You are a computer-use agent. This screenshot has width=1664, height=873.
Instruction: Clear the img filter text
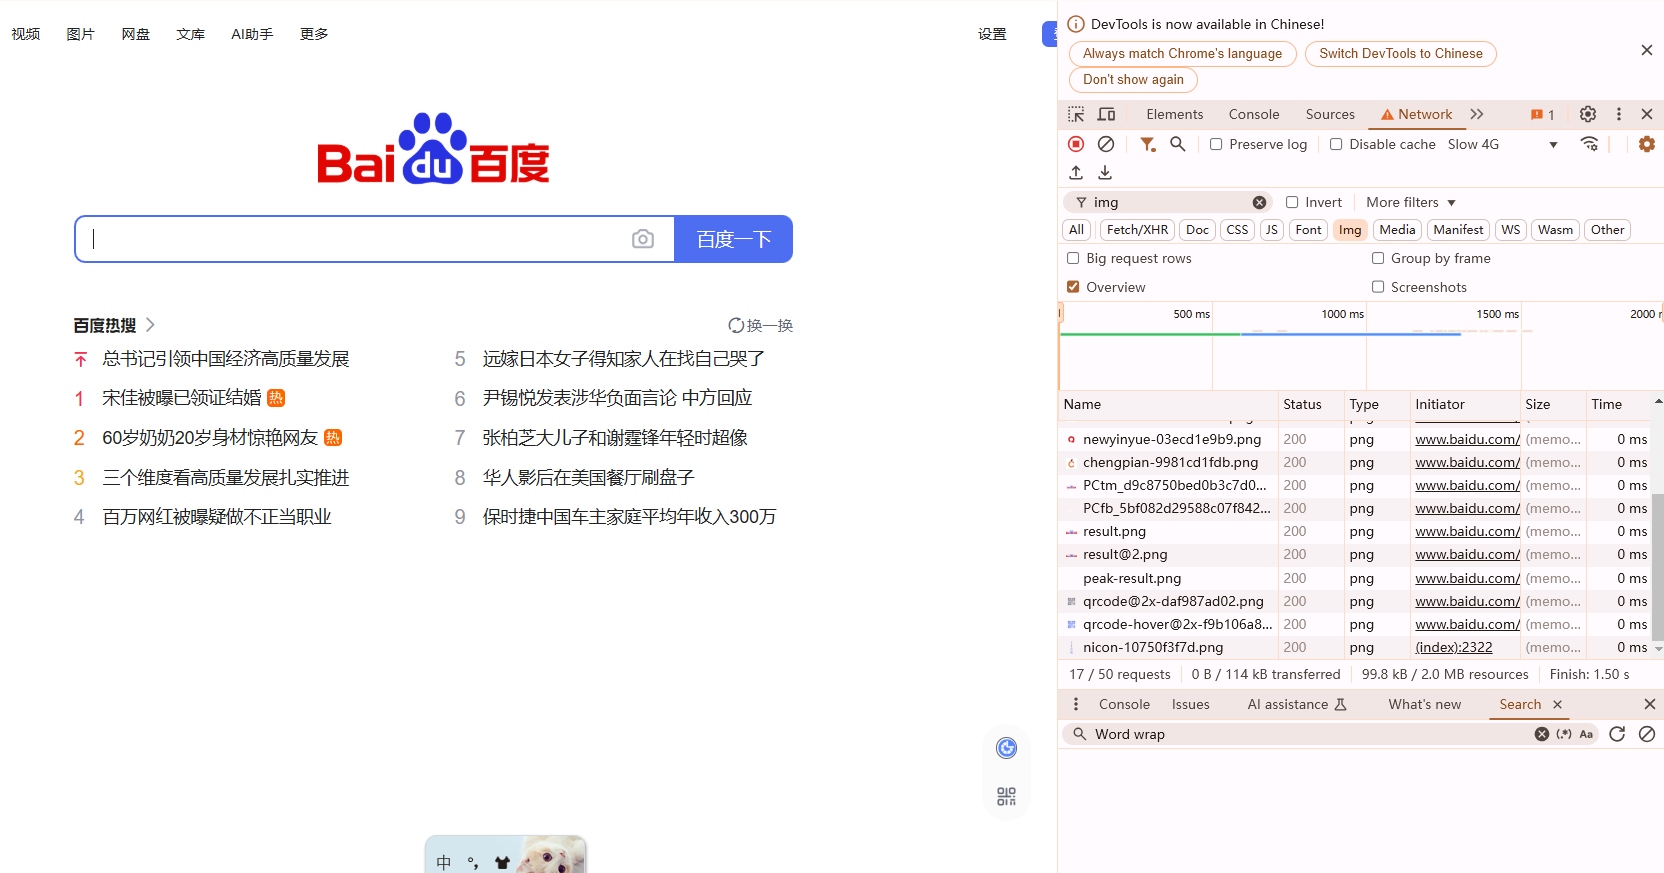click(1259, 202)
